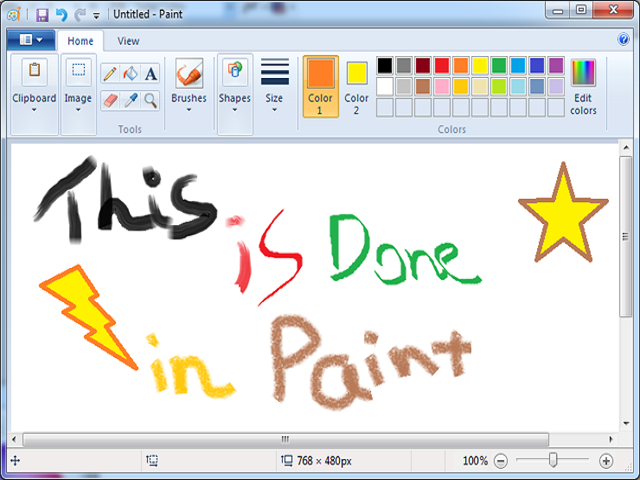
Task: Select the Fill with color bucket tool
Action: pos(130,74)
